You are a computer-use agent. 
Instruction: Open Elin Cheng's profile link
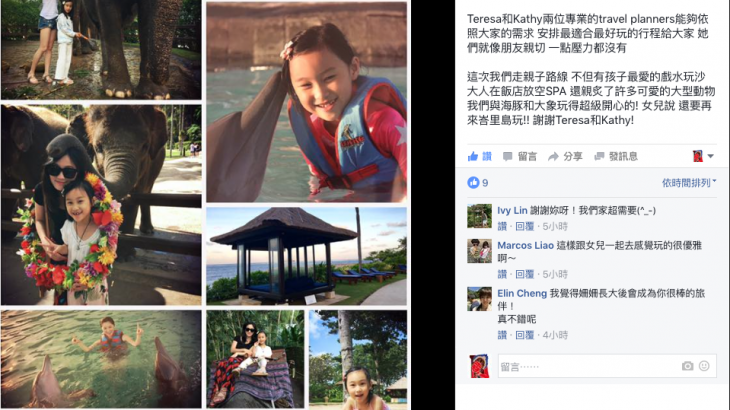click(x=522, y=293)
